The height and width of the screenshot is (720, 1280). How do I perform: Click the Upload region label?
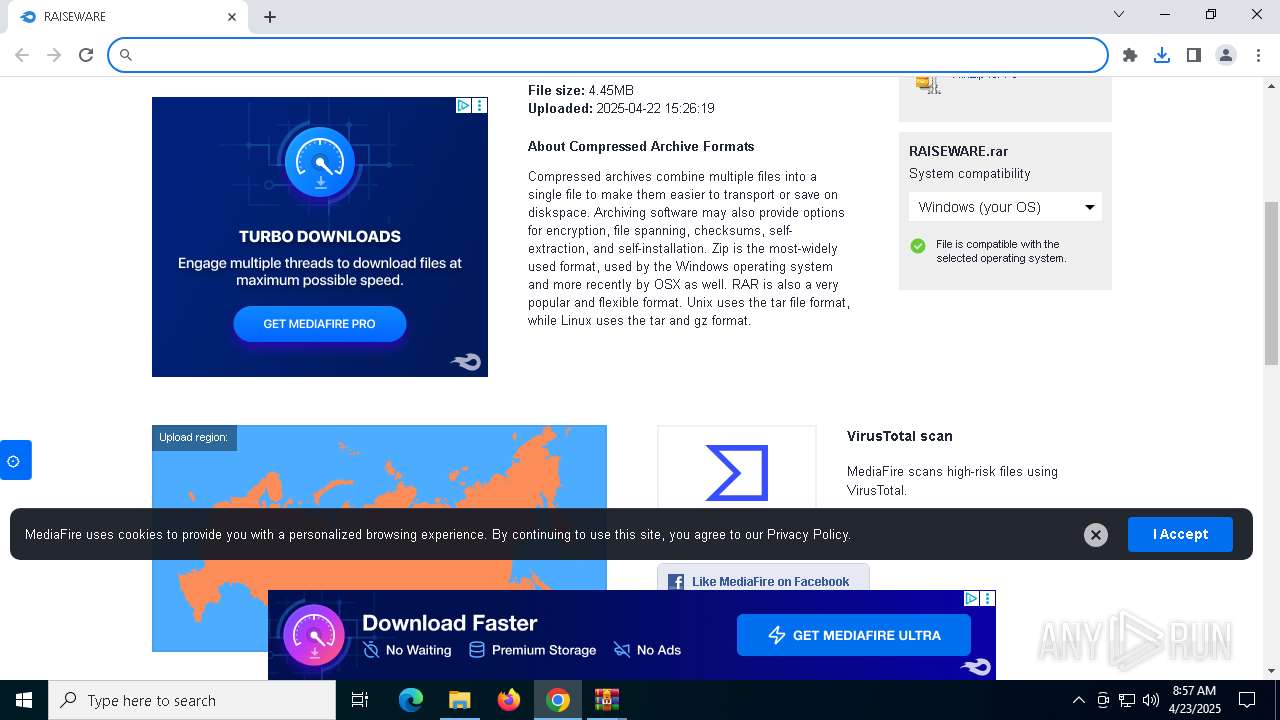[x=193, y=437]
